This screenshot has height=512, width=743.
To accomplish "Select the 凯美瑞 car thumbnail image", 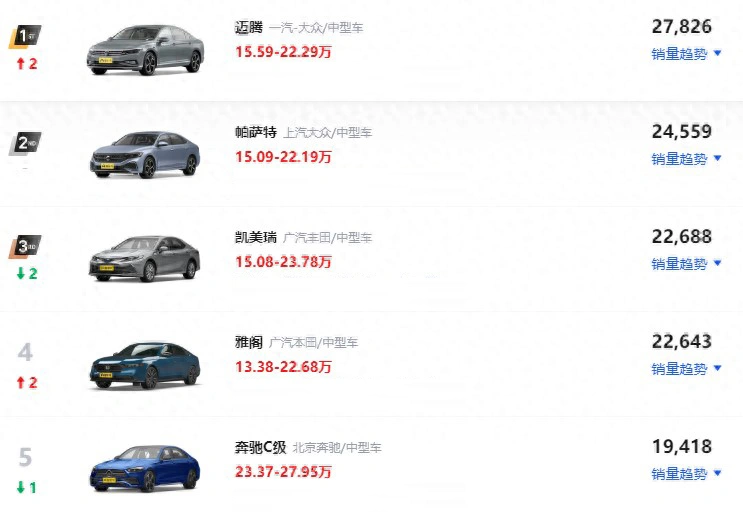I will [x=145, y=258].
